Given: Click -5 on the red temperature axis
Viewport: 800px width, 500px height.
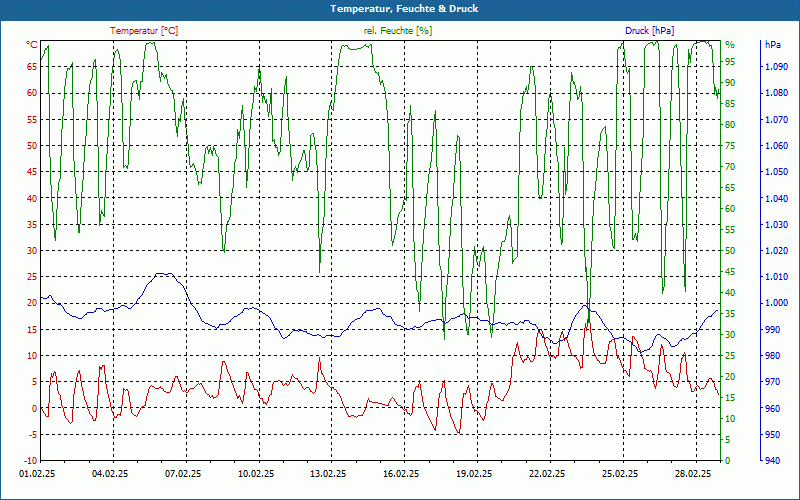Looking at the screenshot, I should [33, 435].
